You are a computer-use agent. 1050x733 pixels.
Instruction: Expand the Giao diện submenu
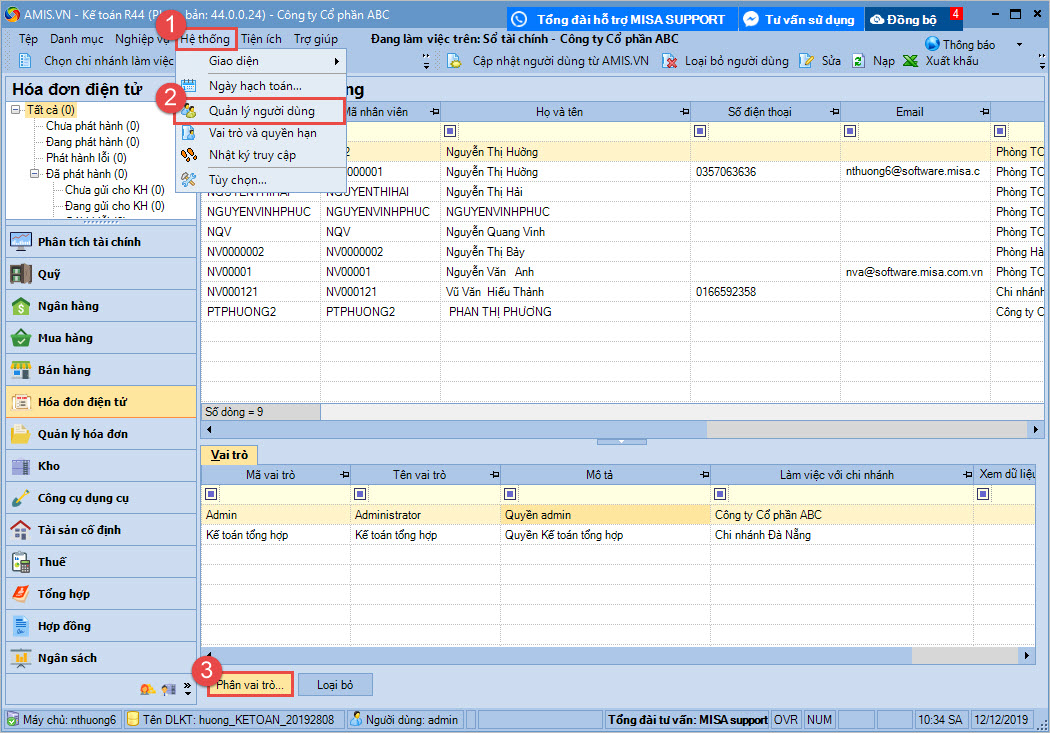(x=260, y=62)
